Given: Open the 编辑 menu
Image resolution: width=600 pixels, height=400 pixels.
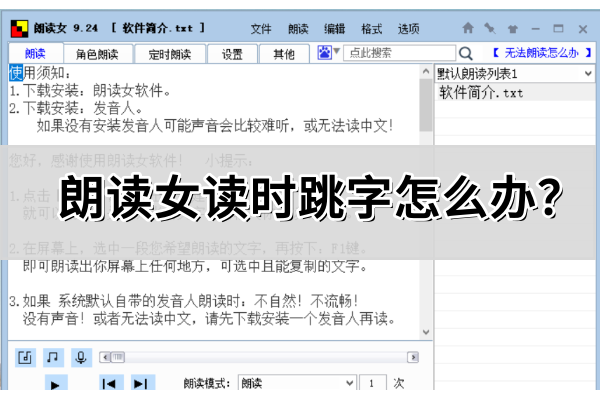Looking at the screenshot, I should [335, 29].
